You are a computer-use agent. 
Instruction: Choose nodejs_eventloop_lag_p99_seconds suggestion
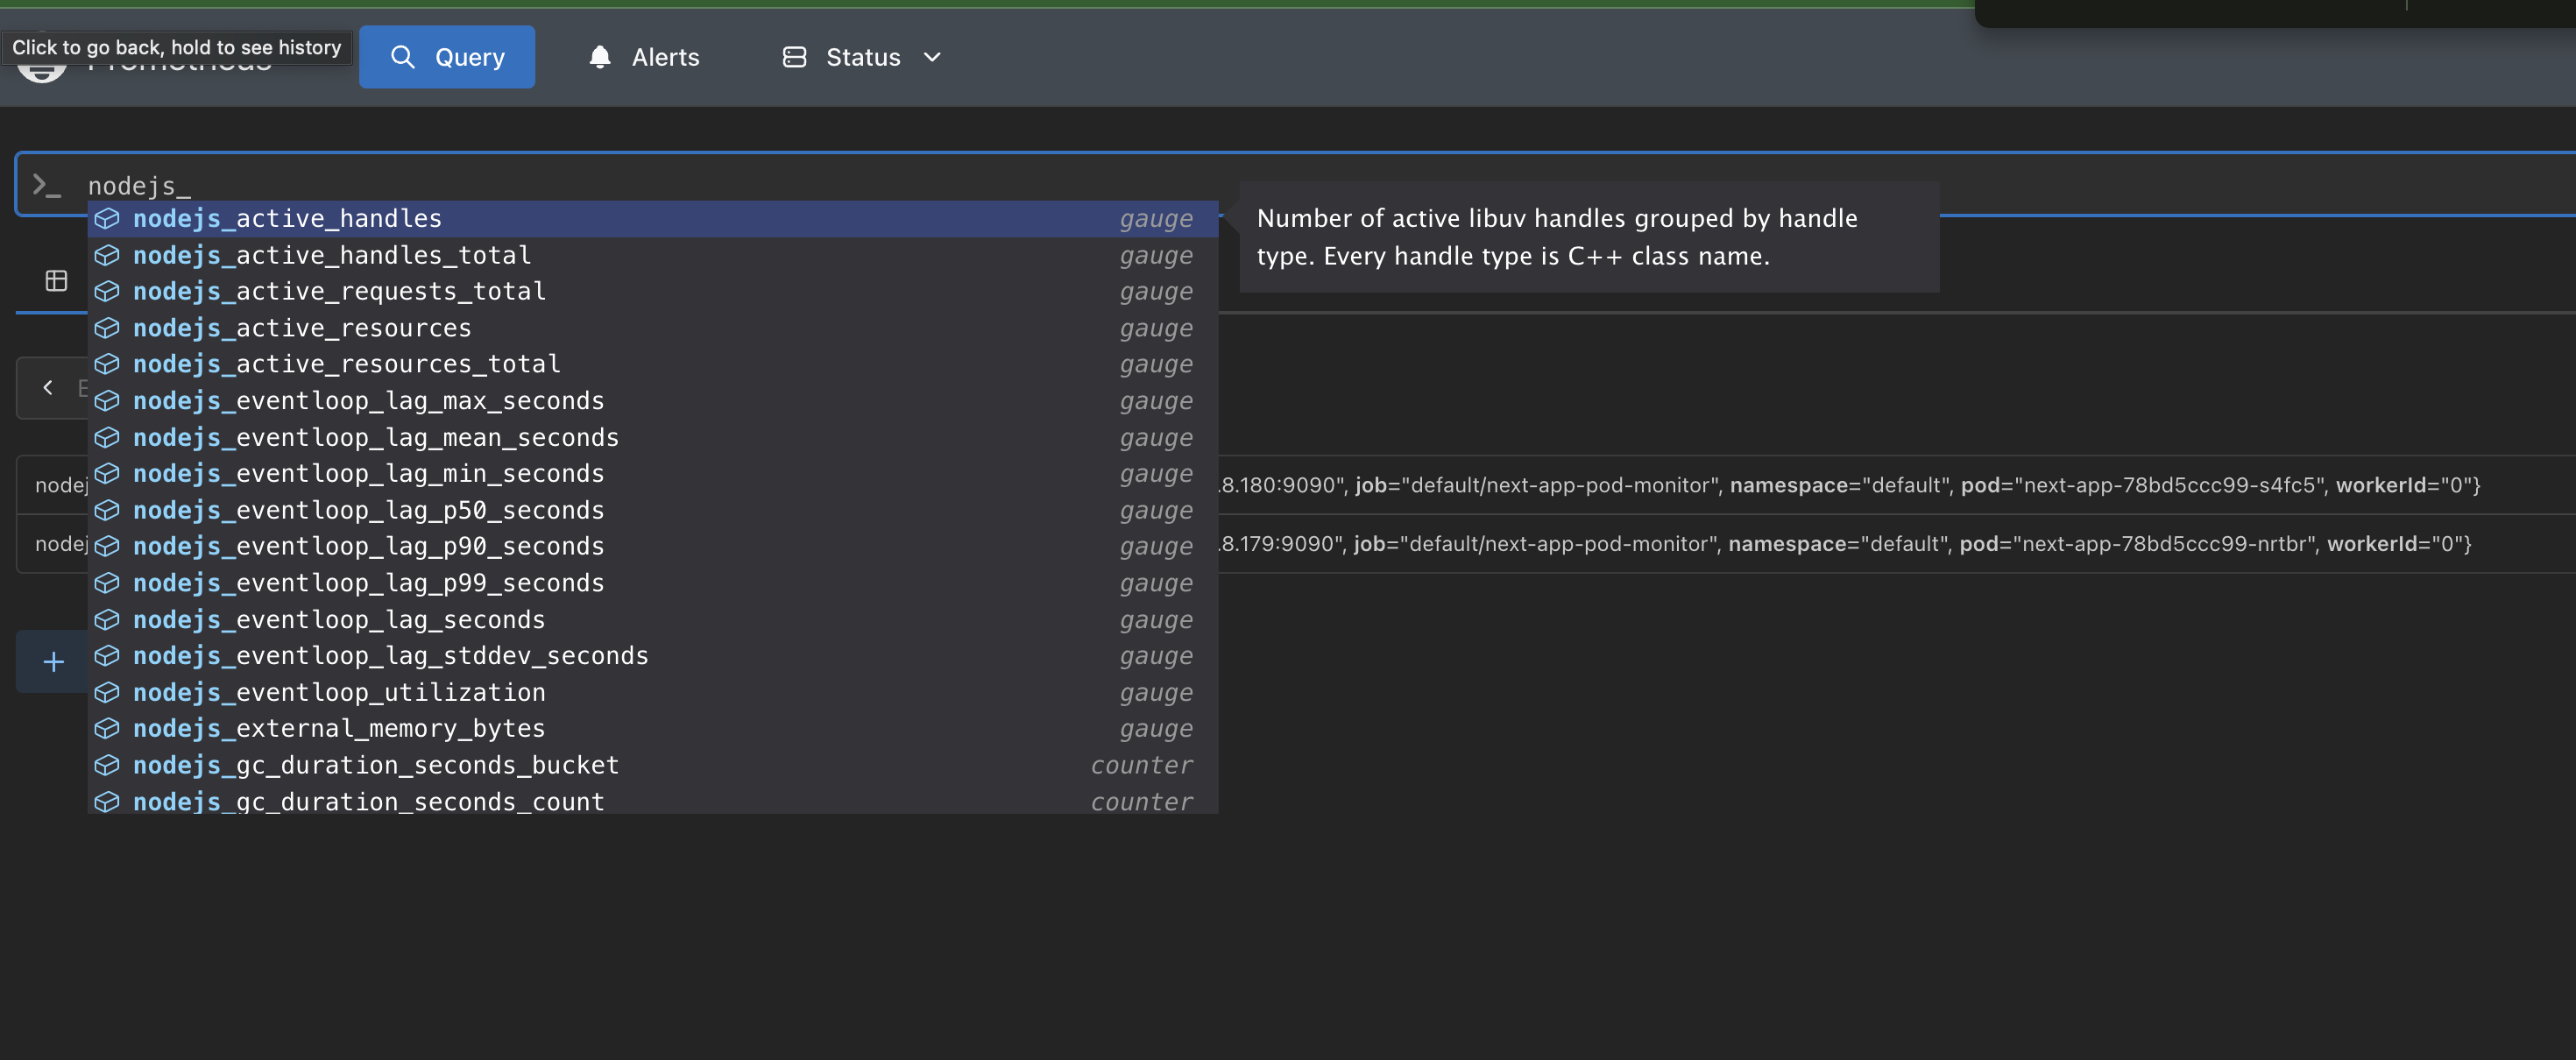[x=370, y=583]
